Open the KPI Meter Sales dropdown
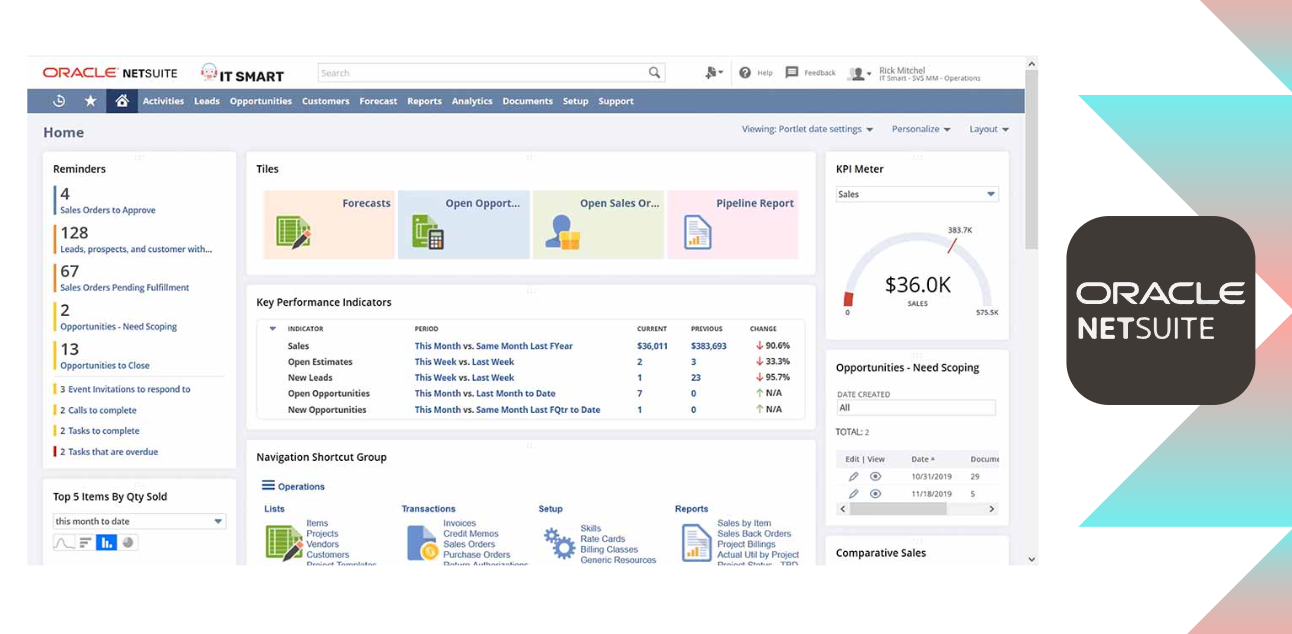This screenshot has height=634, width=1292. (917, 194)
